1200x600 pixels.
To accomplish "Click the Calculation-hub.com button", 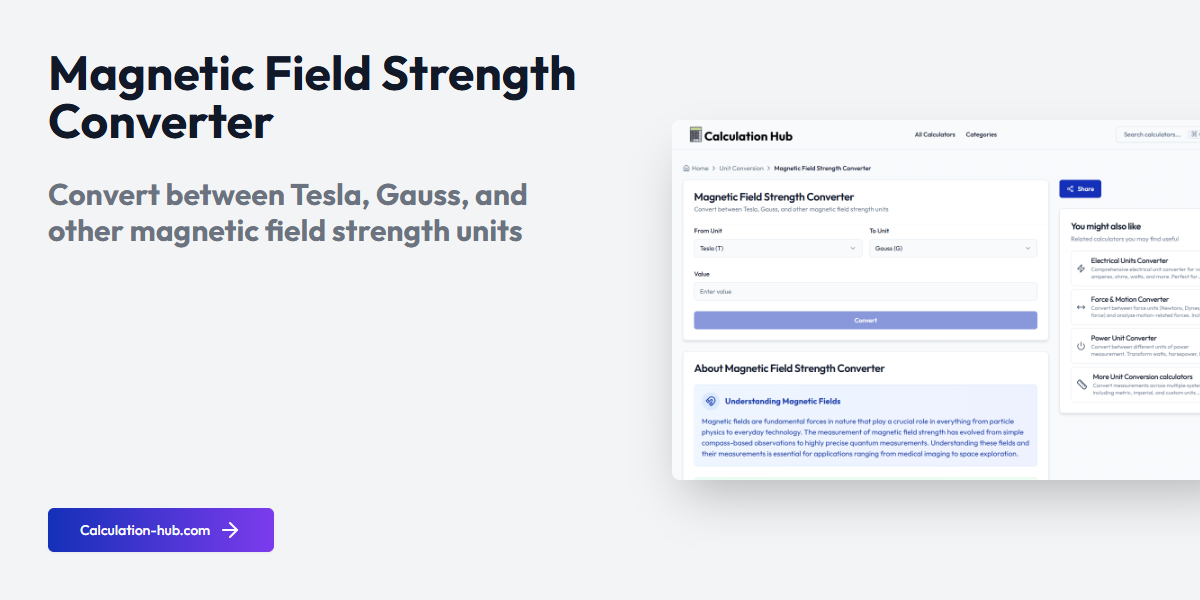I will coord(160,530).
